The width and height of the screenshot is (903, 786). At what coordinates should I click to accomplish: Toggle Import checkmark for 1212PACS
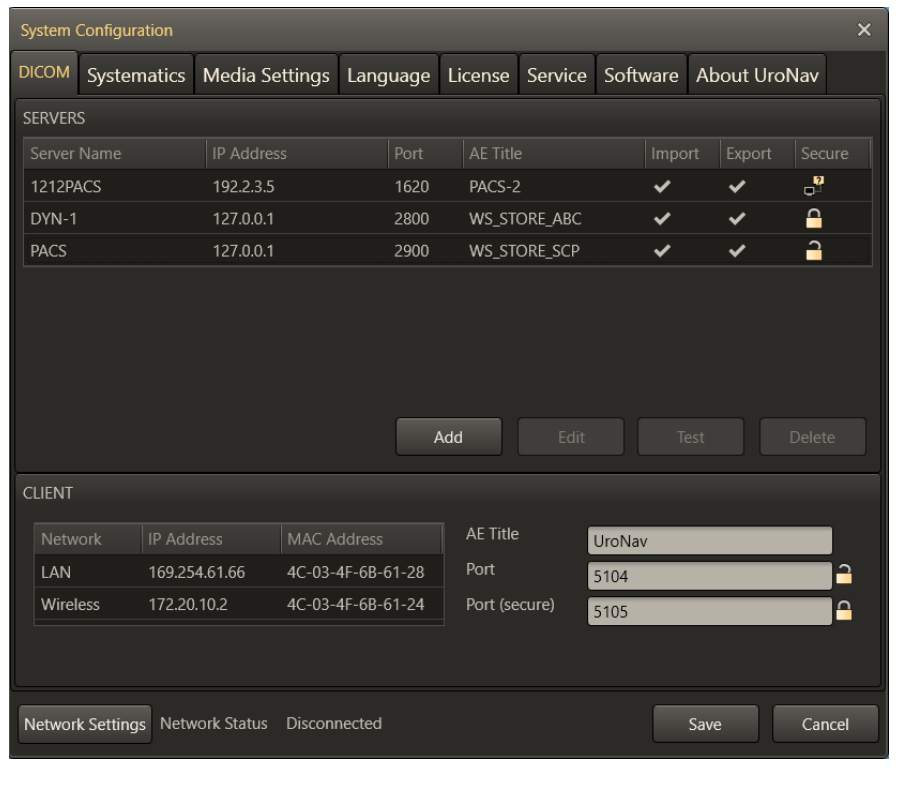pos(662,187)
